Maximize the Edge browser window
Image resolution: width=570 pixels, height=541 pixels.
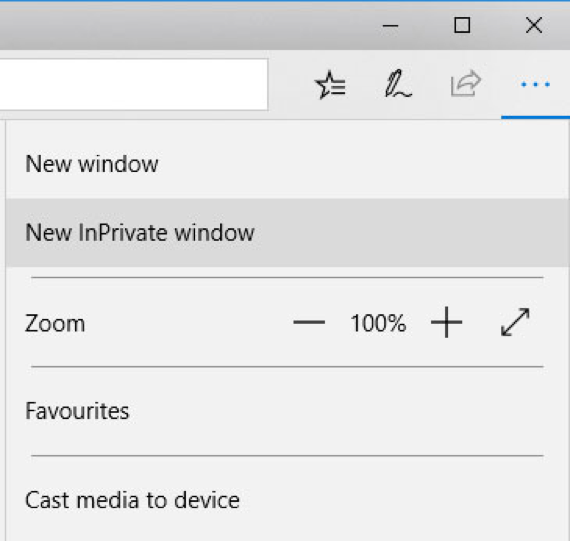(462, 26)
